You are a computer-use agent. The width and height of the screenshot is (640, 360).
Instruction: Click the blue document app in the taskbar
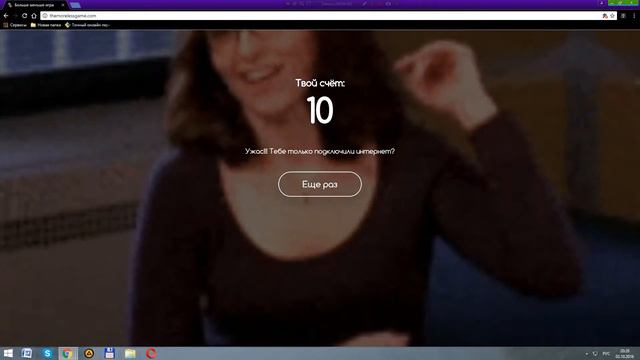27,353
